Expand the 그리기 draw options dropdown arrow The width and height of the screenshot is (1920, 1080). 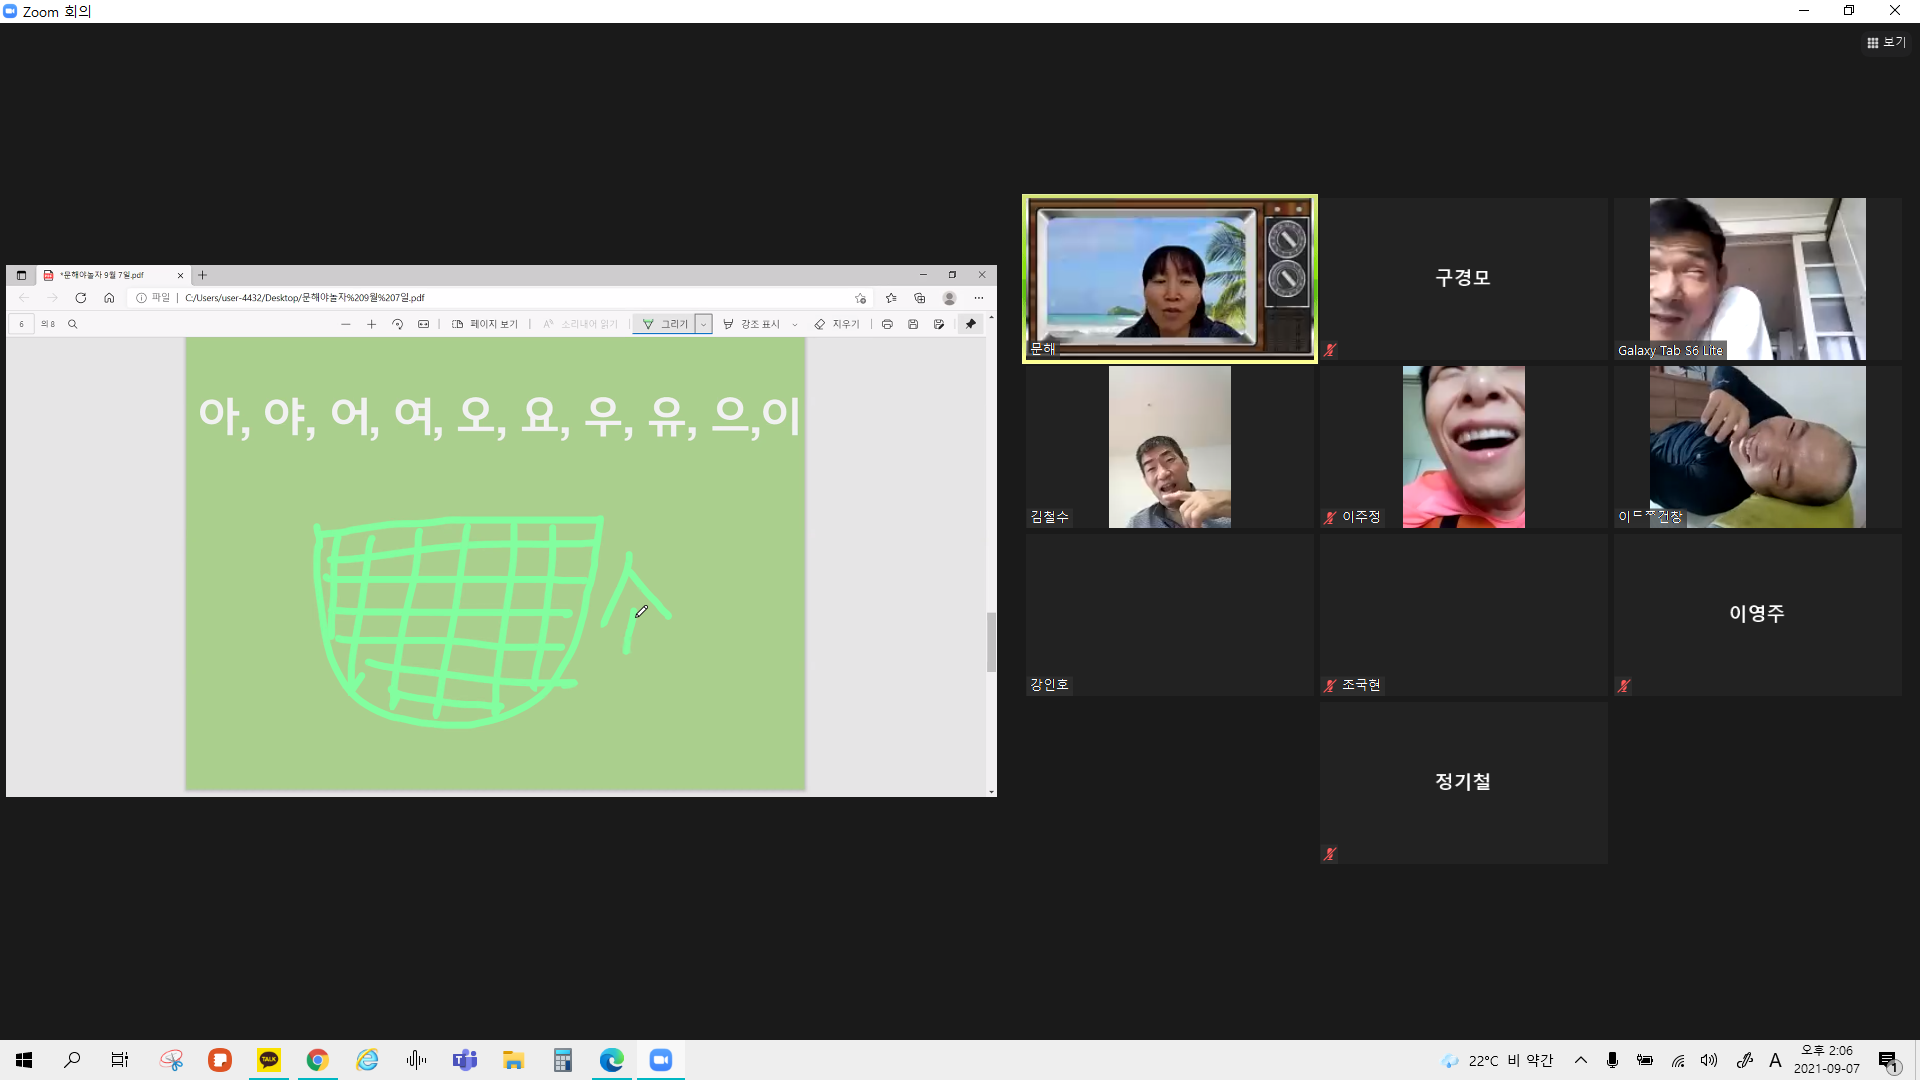click(x=704, y=324)
